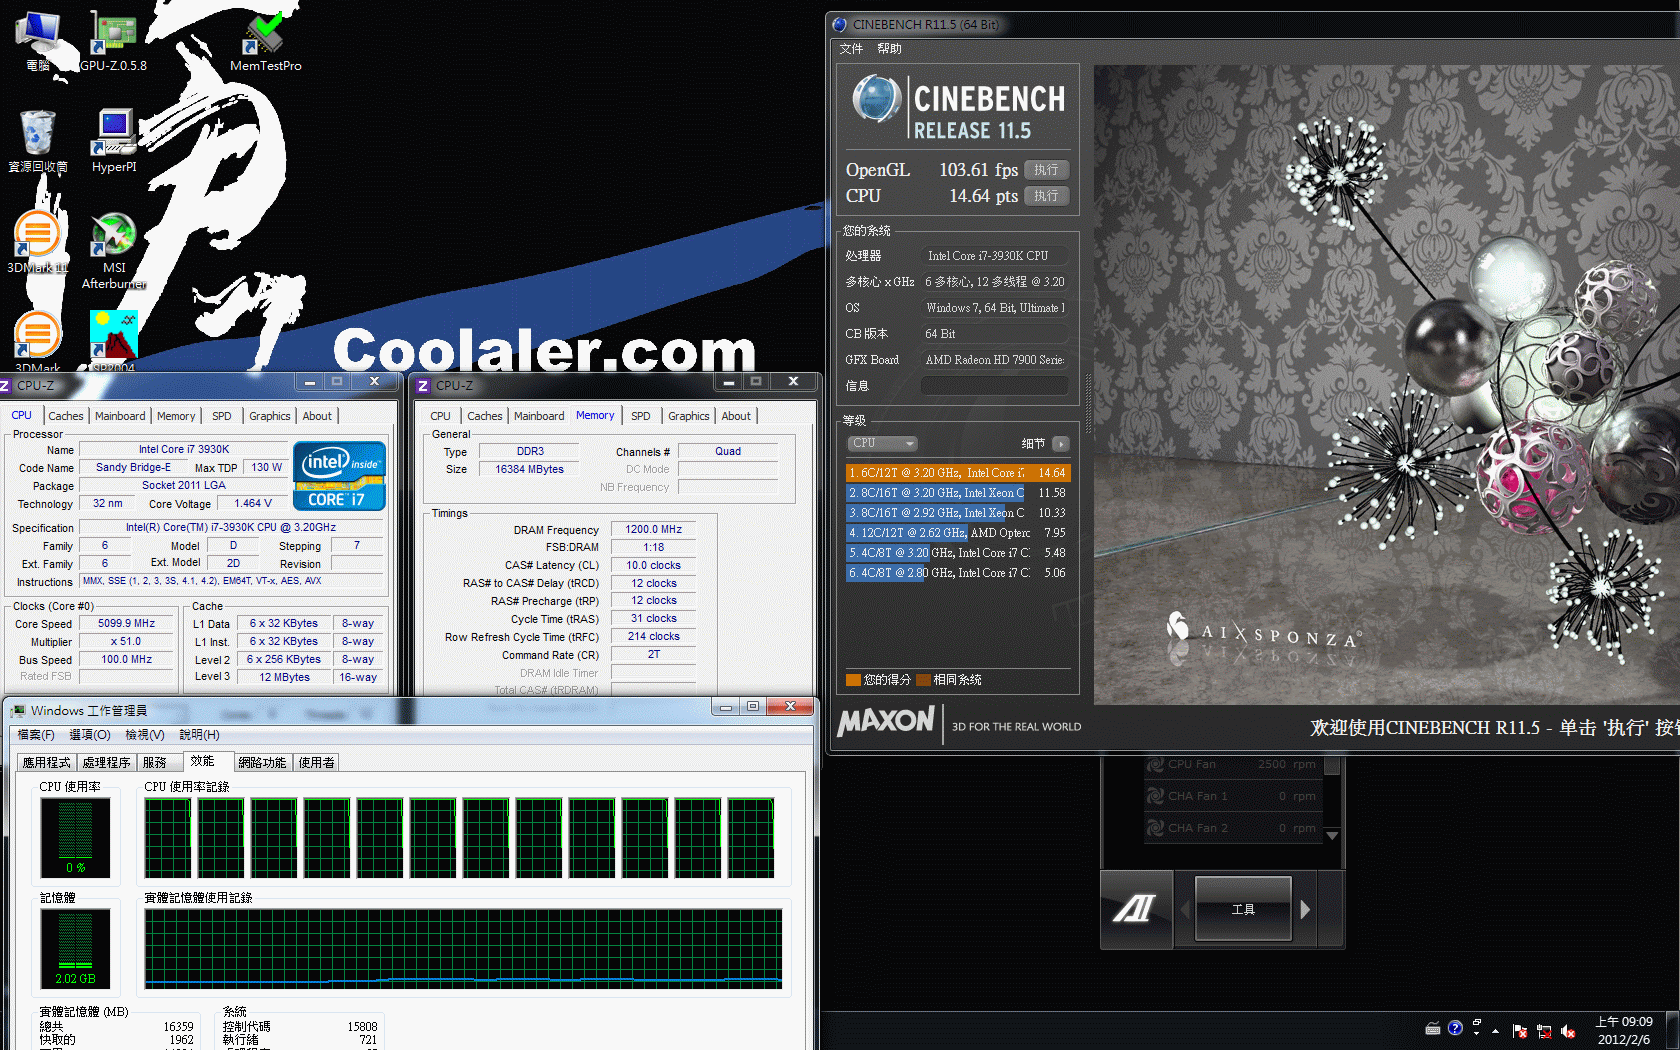Click the Cinebench globe logo icon

[877, 99]
